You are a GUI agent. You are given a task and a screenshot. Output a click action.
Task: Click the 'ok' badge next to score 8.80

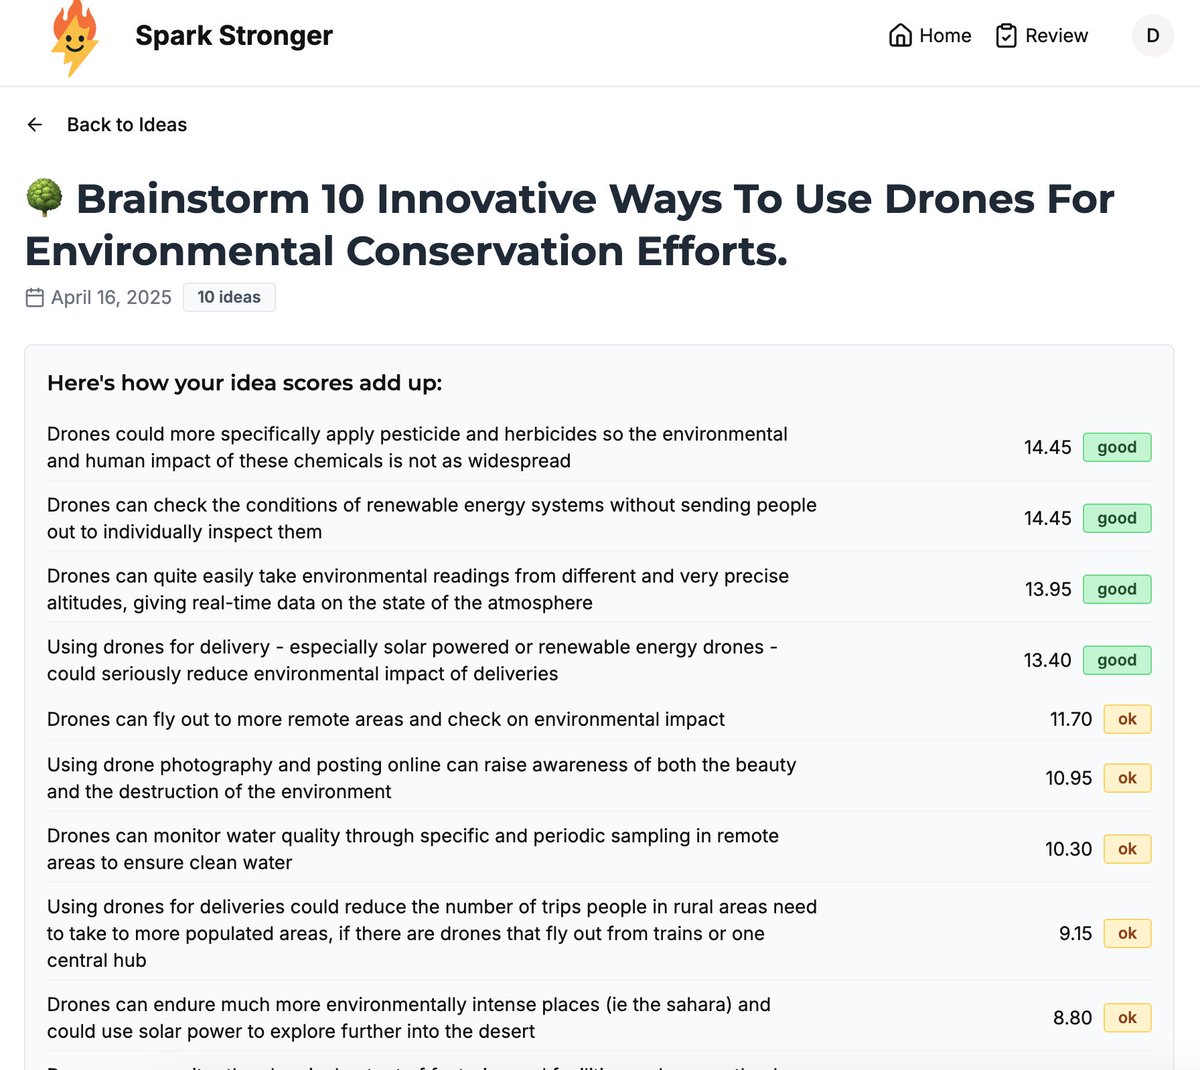[x=1127, y=1017]
